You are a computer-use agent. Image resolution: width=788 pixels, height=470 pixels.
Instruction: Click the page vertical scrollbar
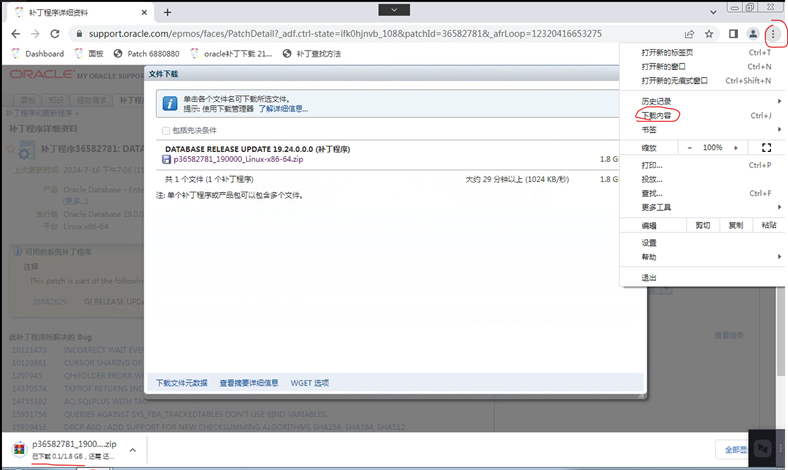coord(780,332)
